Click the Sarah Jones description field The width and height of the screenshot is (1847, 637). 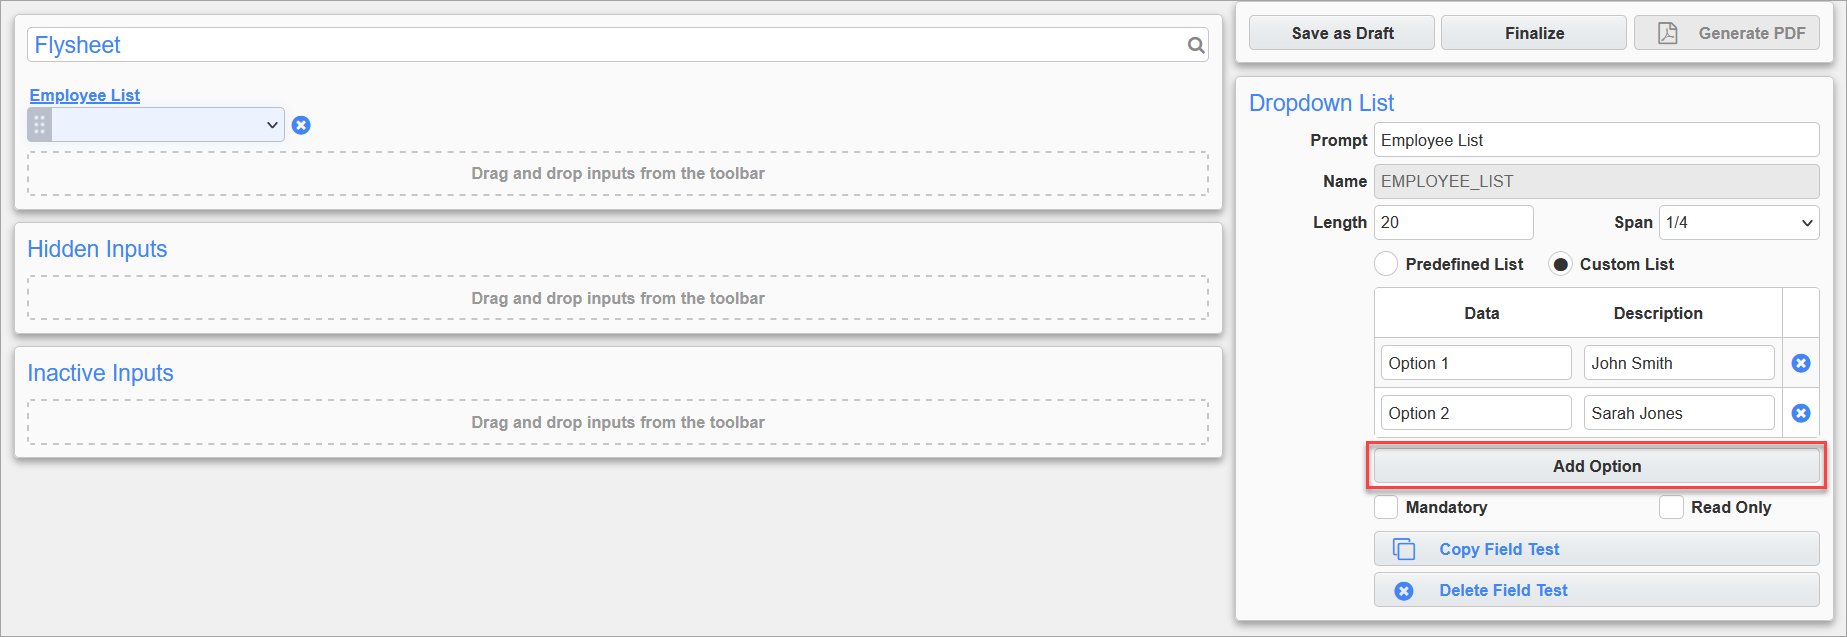click(1679, 413)
